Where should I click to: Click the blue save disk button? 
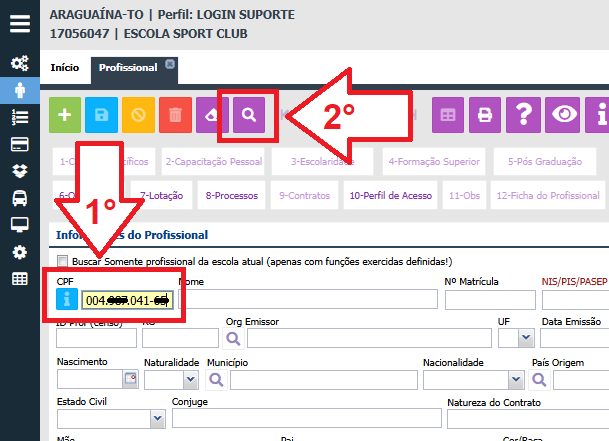tap(101, 115)
